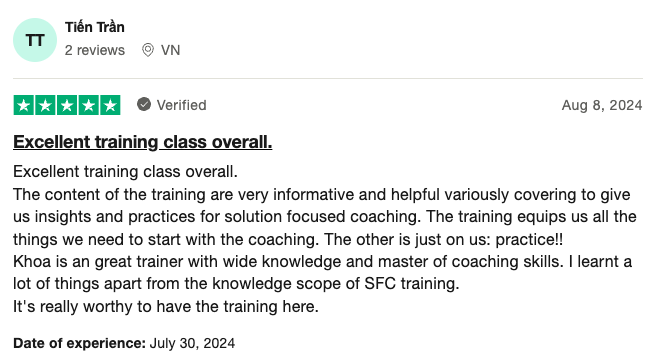Open the 'Excellent training class overall.' review title
Image resolution: width=655 pixels, height=362 pixels.
tap(142, 142)
